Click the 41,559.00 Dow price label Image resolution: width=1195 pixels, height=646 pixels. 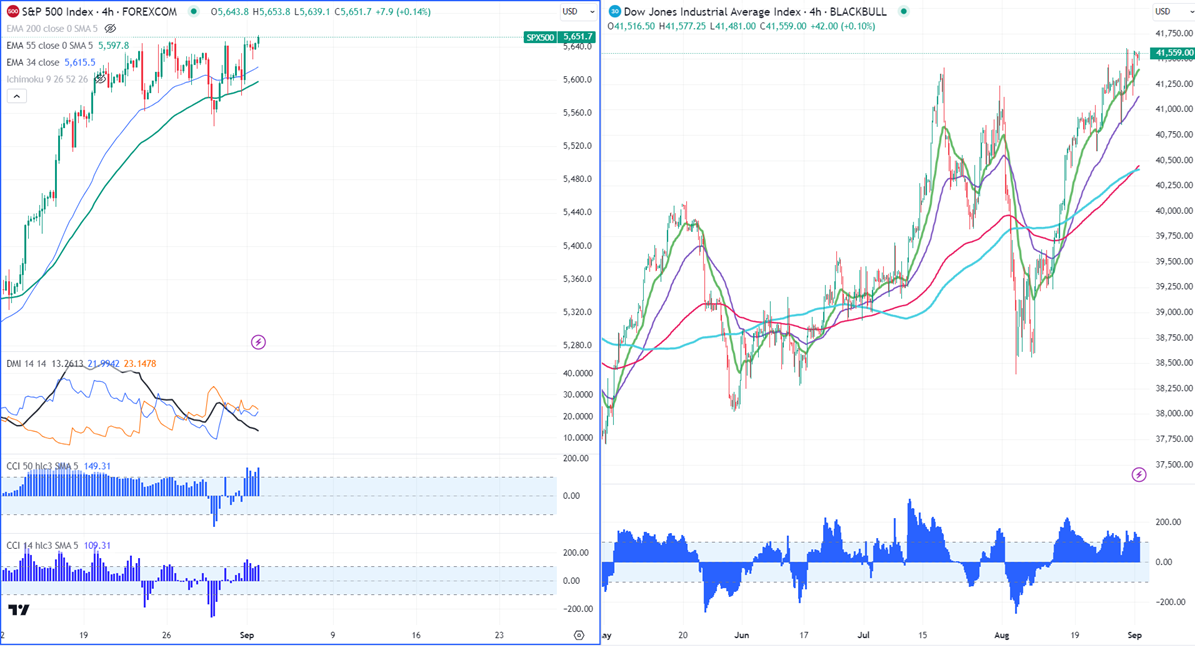tap(1172, 53)
